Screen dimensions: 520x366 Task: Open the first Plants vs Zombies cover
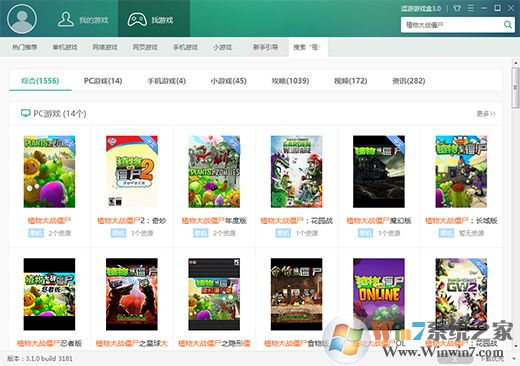(x=49, y=171)
